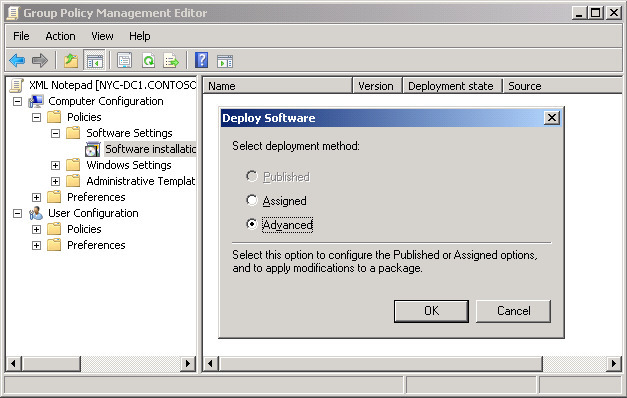Confirm with the OK button
This screenshot has height=398, width=627.
(431, 311)
